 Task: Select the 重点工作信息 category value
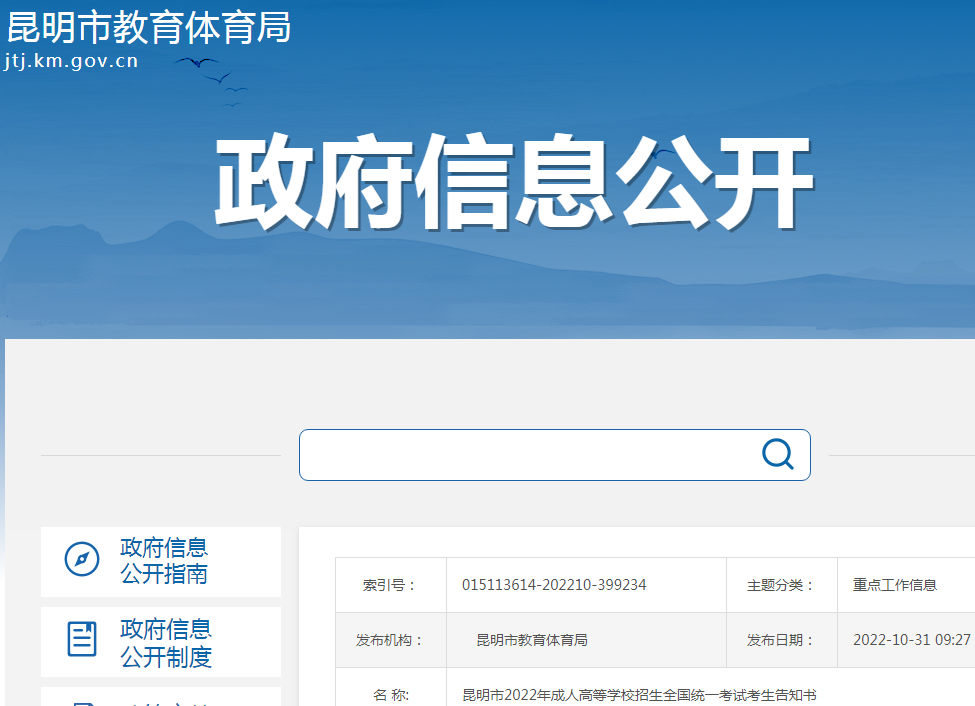click(894, 585)
